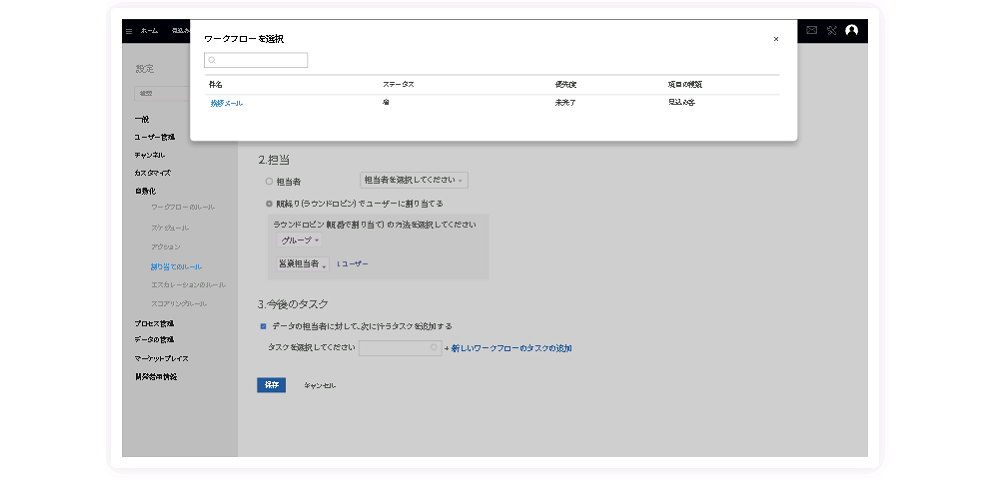Expand カスタマイズ section in sidebar
This screenshot has width=1000, height=480.
point(152,173)
